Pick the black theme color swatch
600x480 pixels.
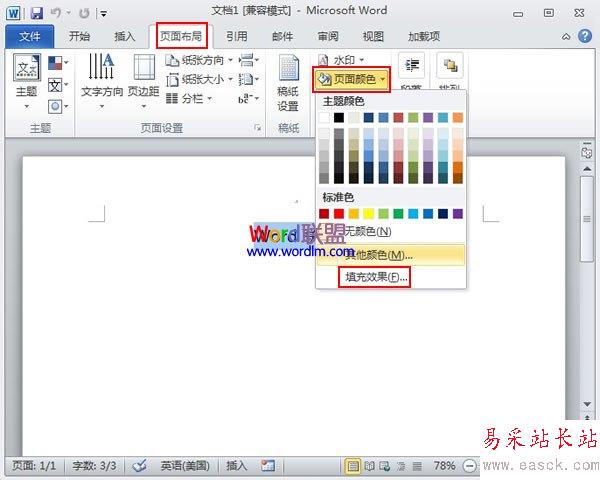click(339, 118)
